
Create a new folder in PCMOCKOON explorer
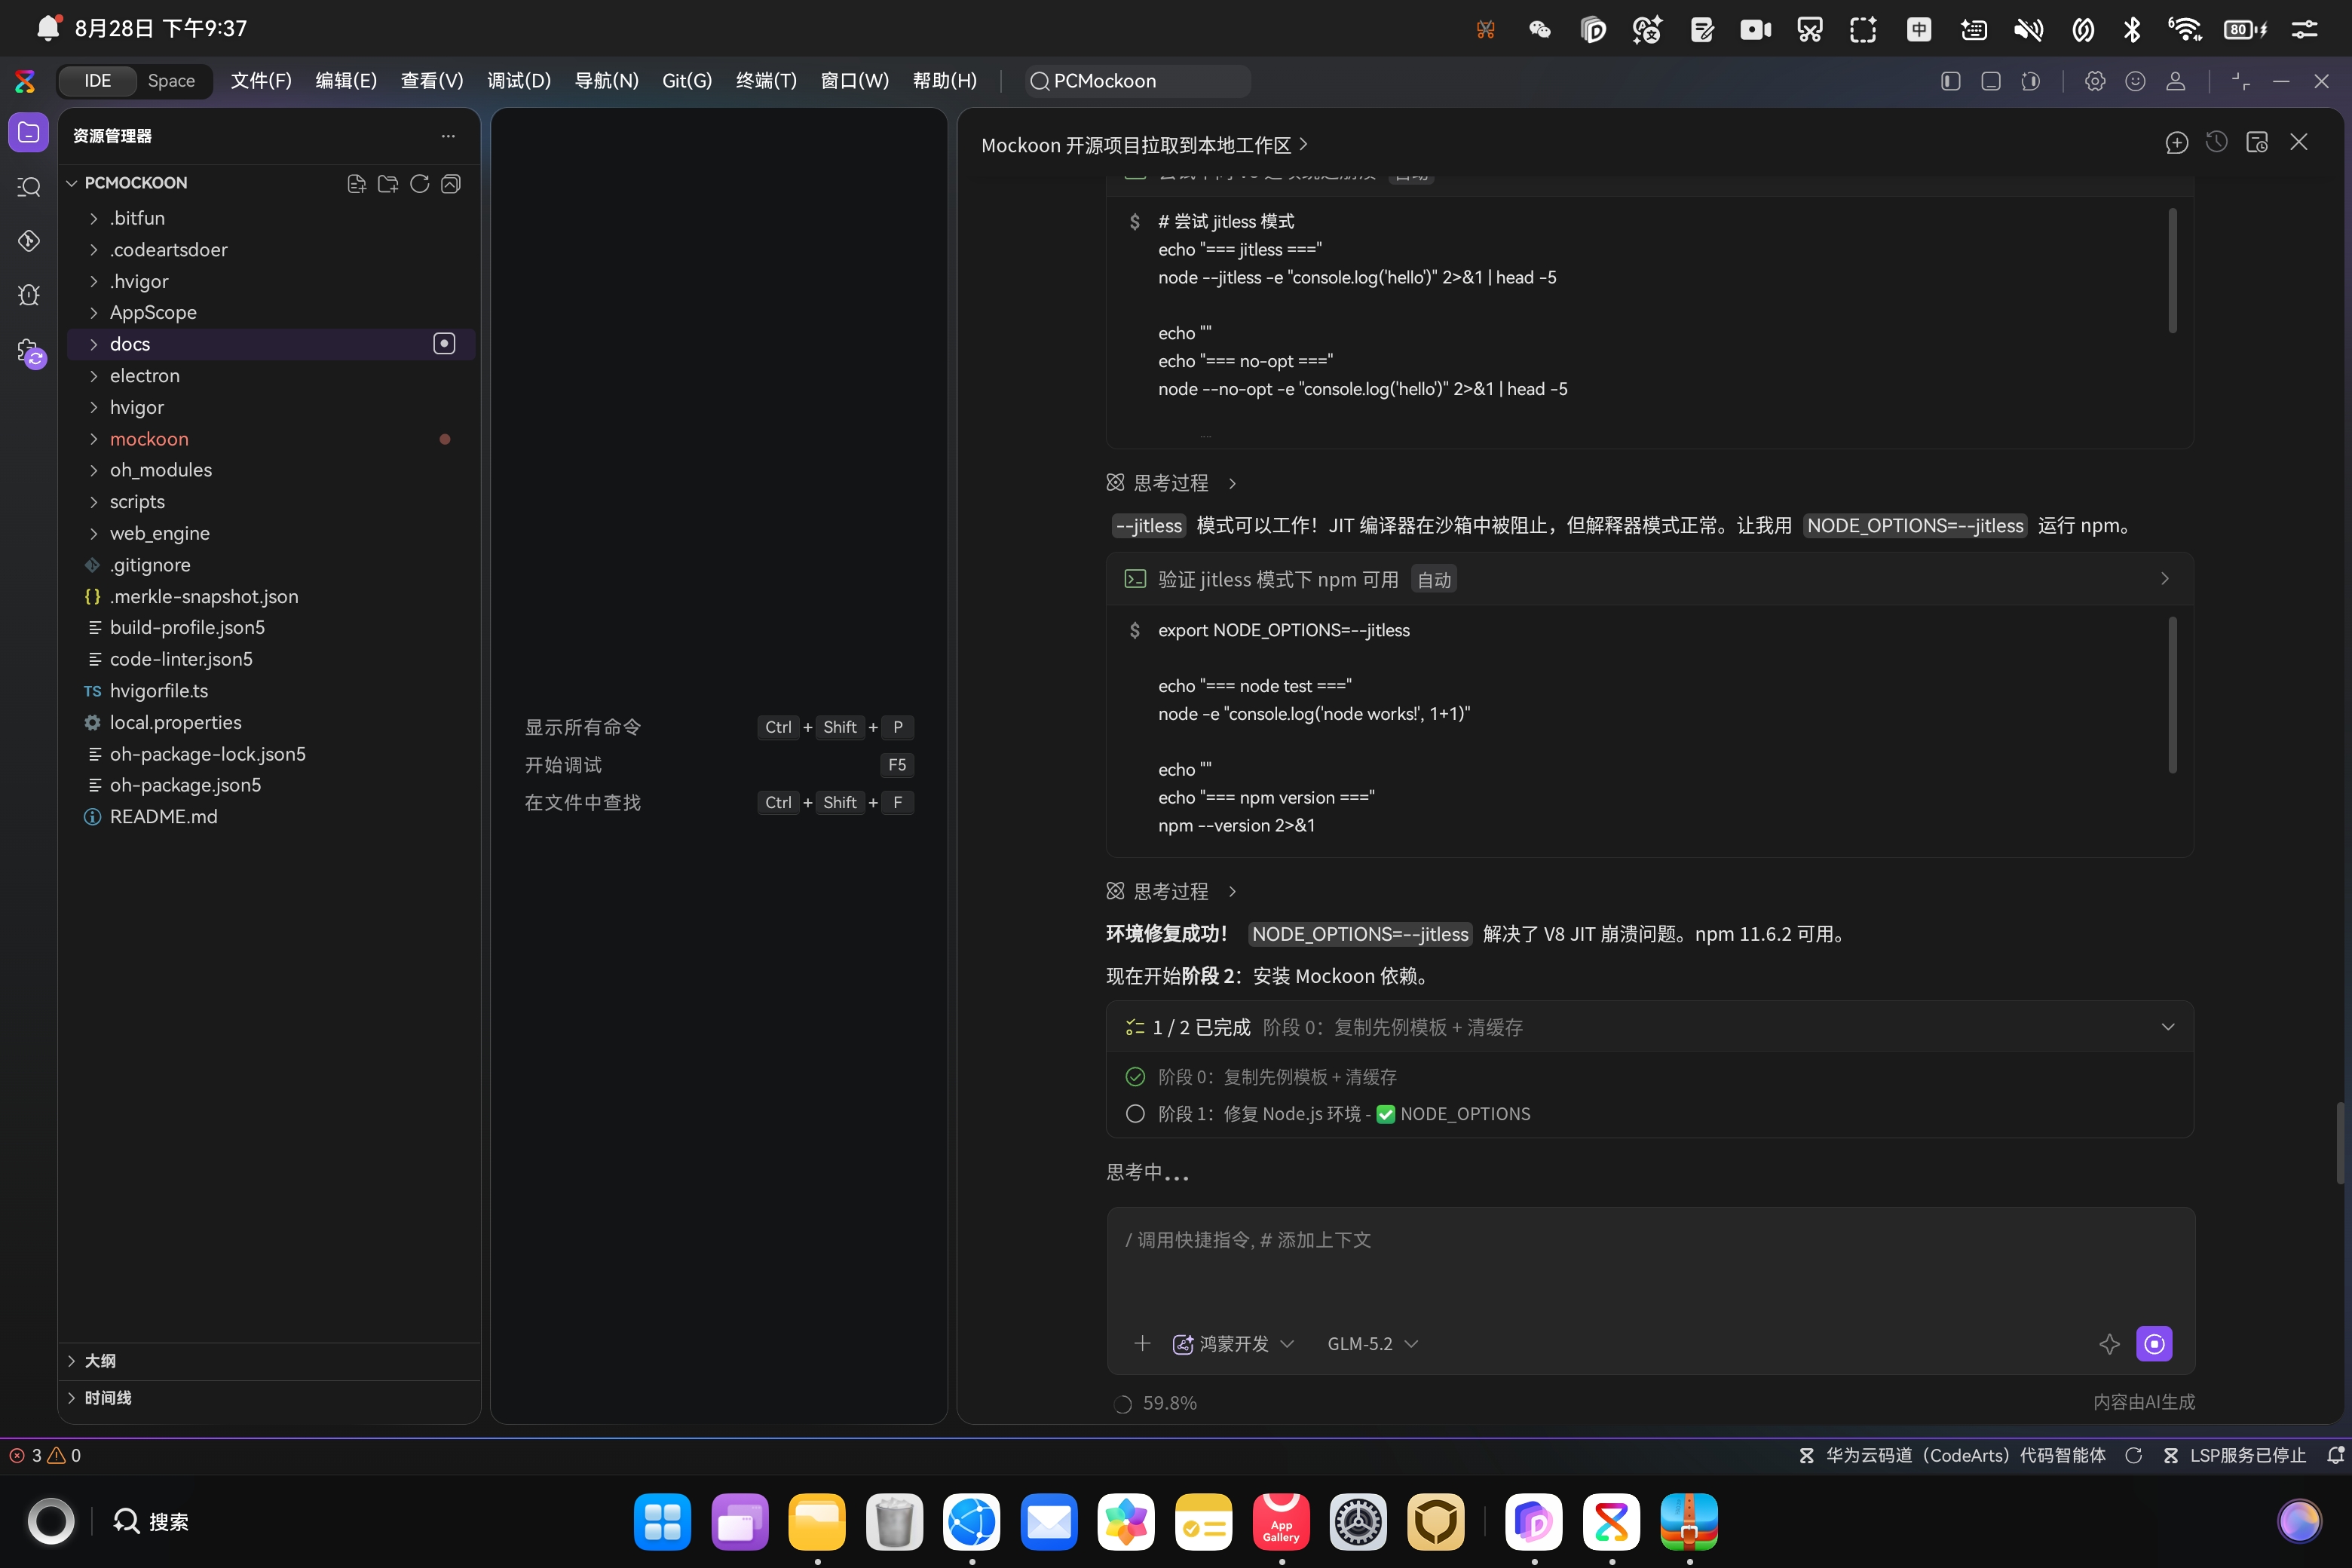(x=388, y=183)
